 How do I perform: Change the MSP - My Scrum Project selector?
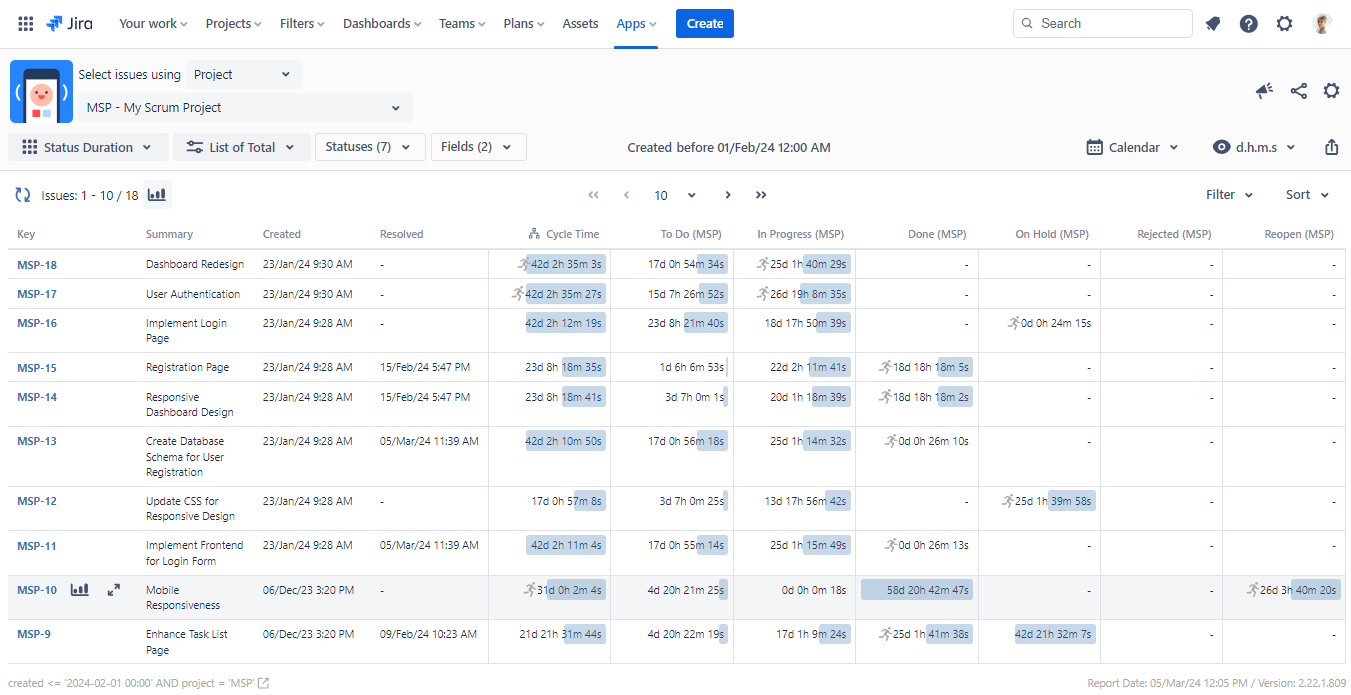pyautogui.click(x=241, y=107)
